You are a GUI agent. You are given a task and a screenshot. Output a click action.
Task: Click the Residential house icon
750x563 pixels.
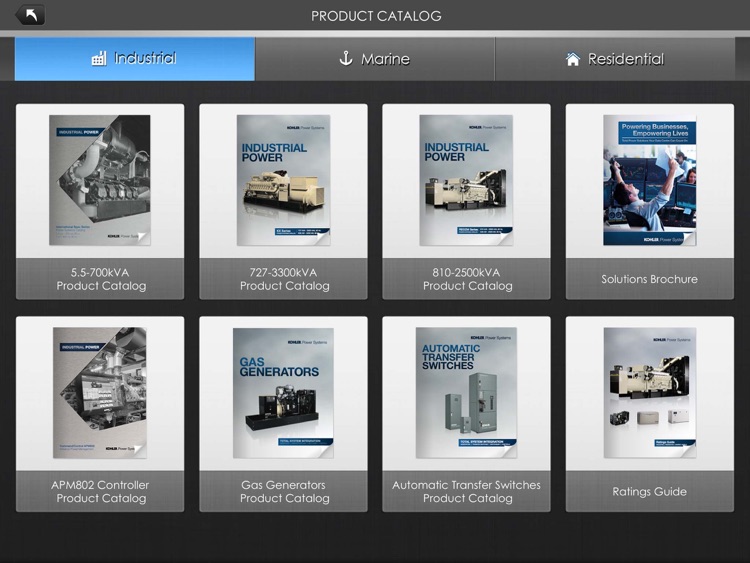coord(573,59)
